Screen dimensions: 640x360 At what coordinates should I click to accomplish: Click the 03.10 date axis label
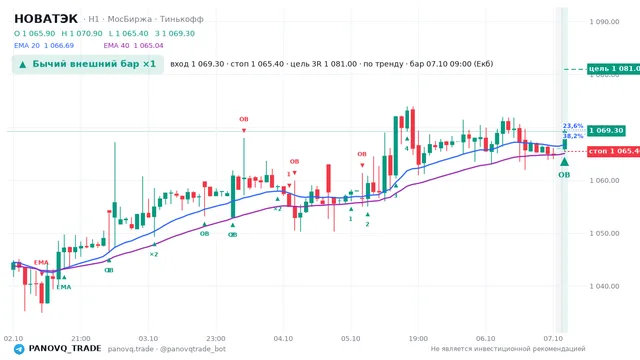tap(148, 339)
